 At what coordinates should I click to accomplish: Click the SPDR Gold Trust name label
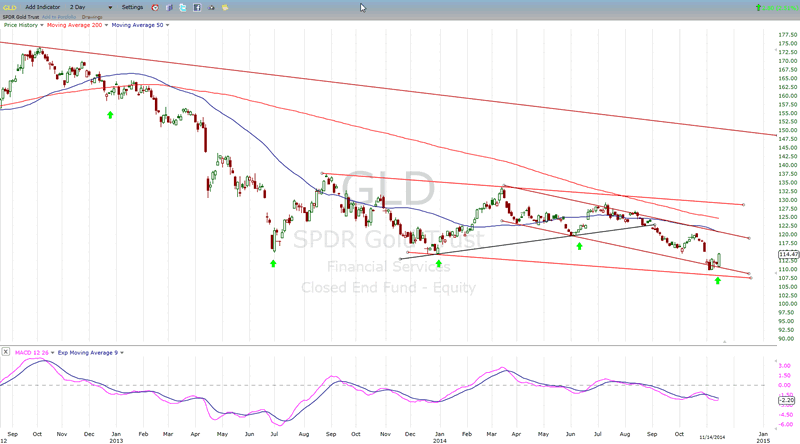21,17
